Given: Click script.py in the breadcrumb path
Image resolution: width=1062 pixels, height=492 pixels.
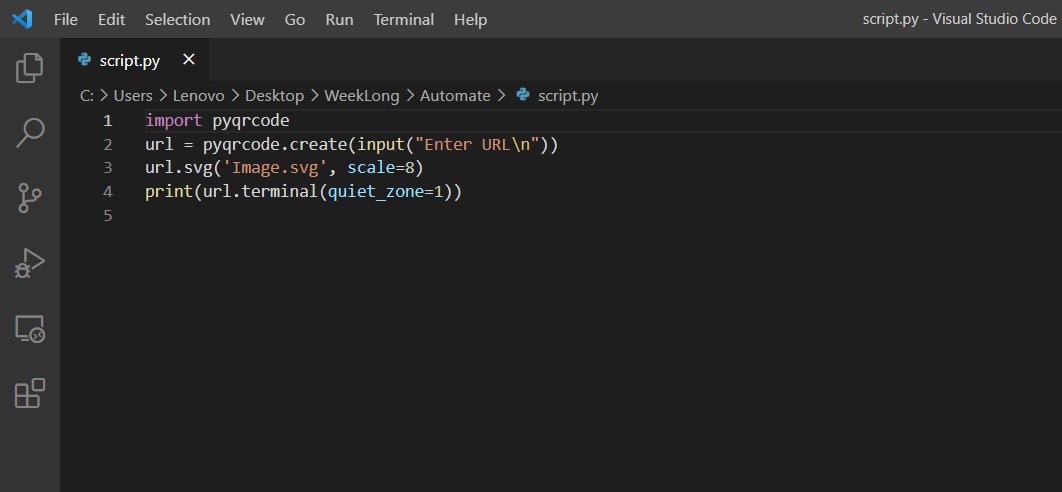Looking at the screenshot, I should 568,96.
